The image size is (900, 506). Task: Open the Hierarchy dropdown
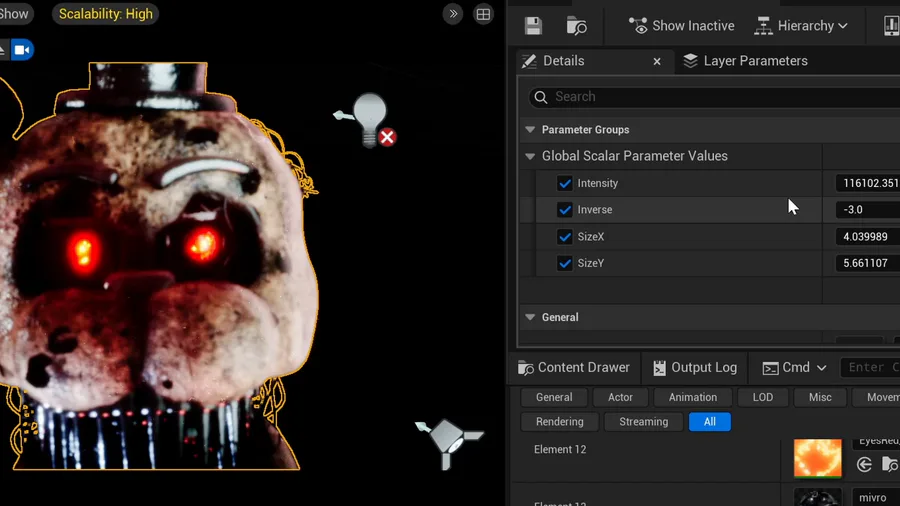click(x=801, y=26)
